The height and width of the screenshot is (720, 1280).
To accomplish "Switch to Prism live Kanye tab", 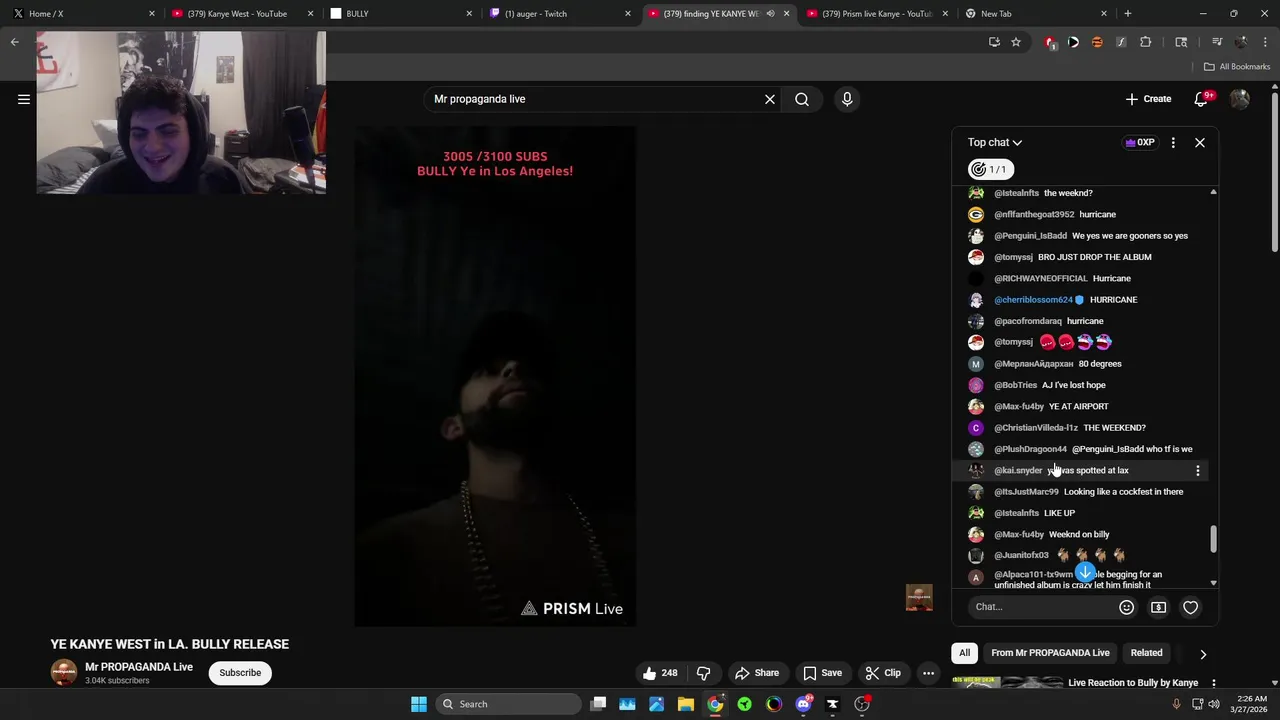I will 877,14.
